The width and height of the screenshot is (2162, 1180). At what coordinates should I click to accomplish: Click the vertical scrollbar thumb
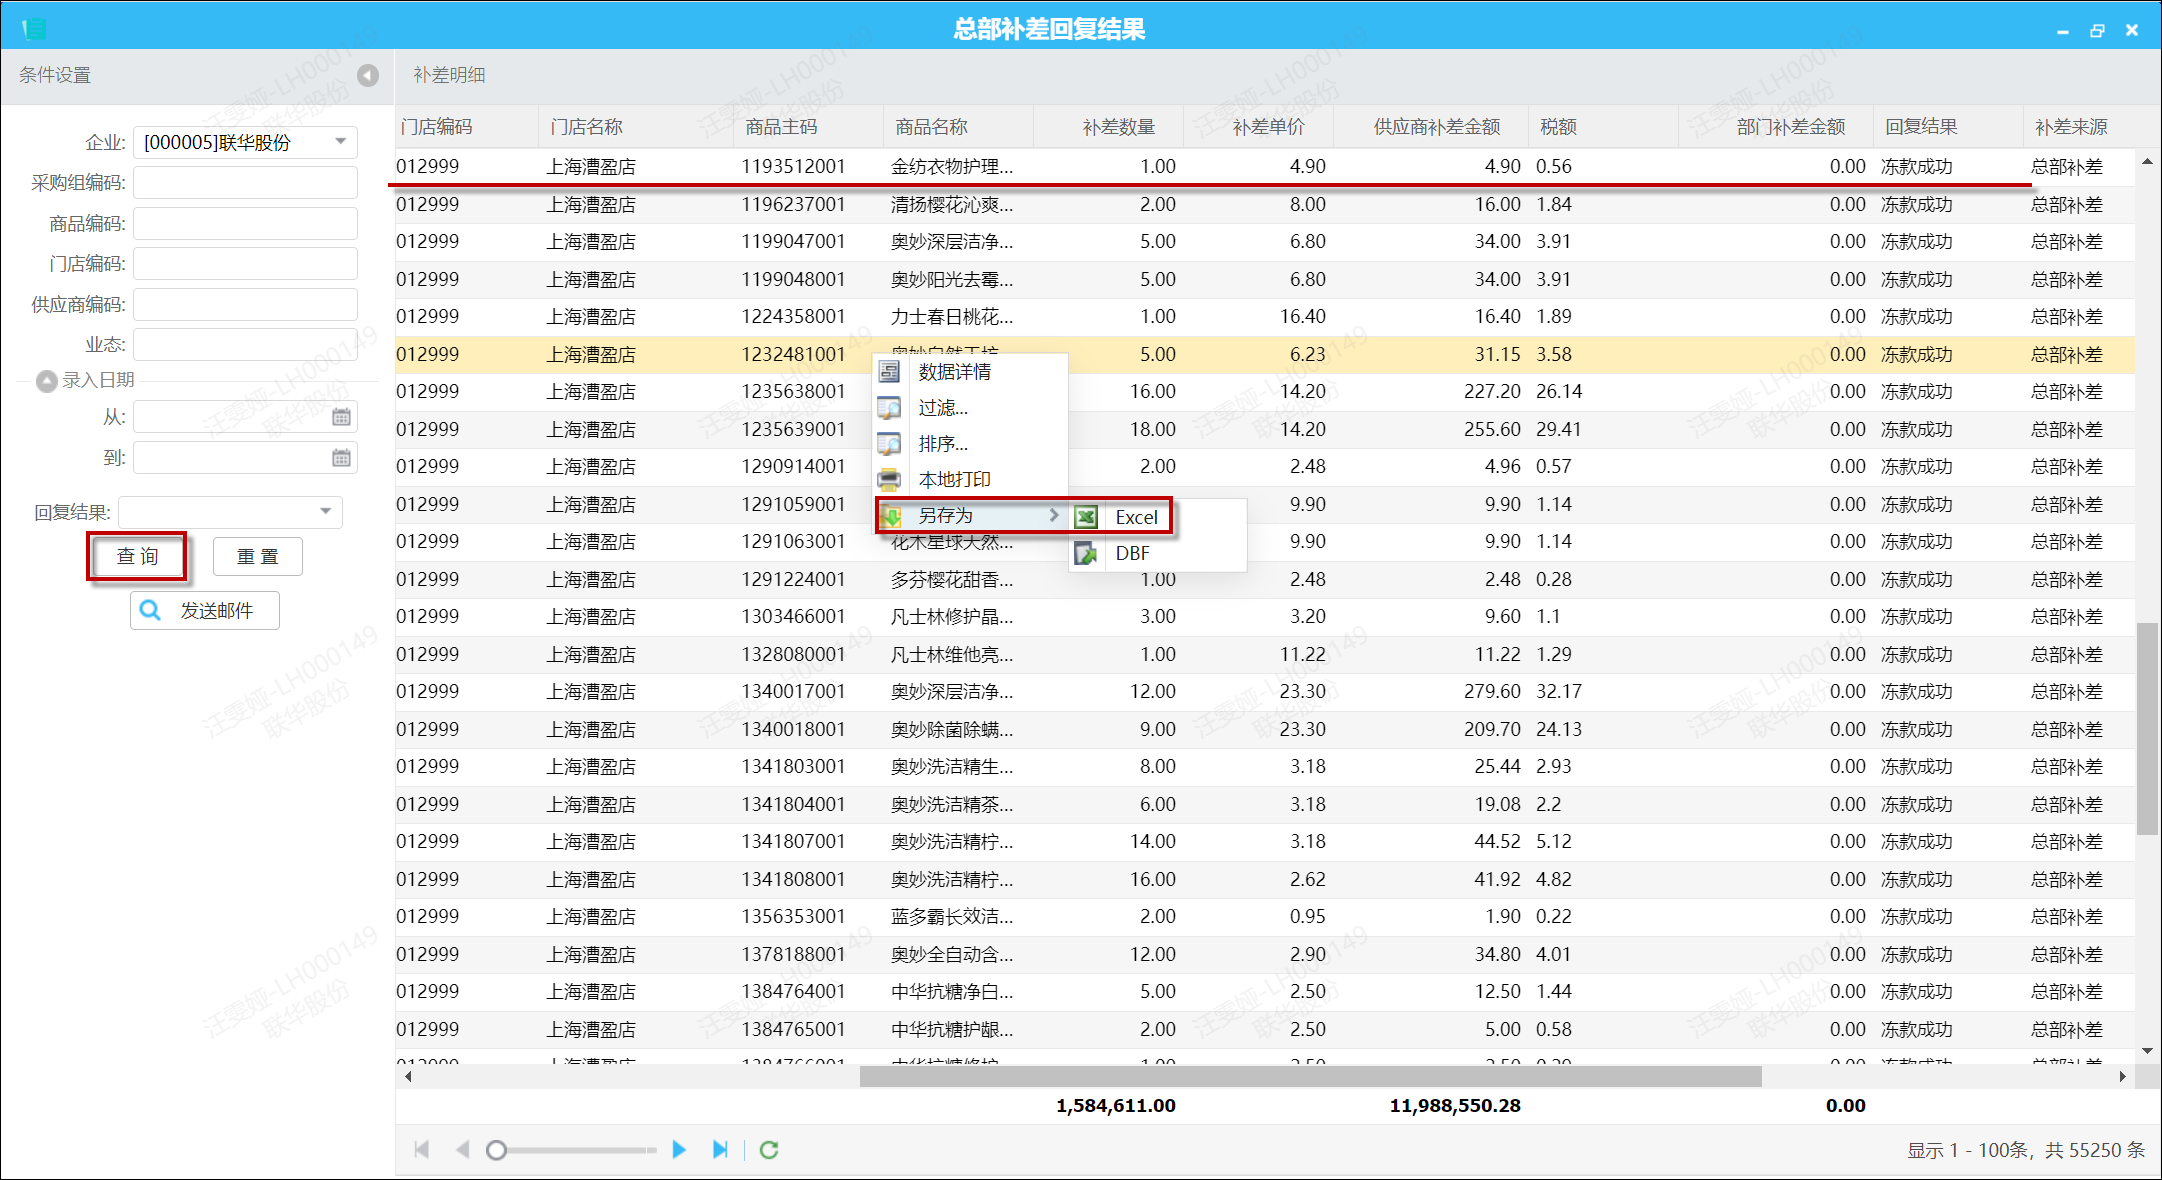[2147, 728]
